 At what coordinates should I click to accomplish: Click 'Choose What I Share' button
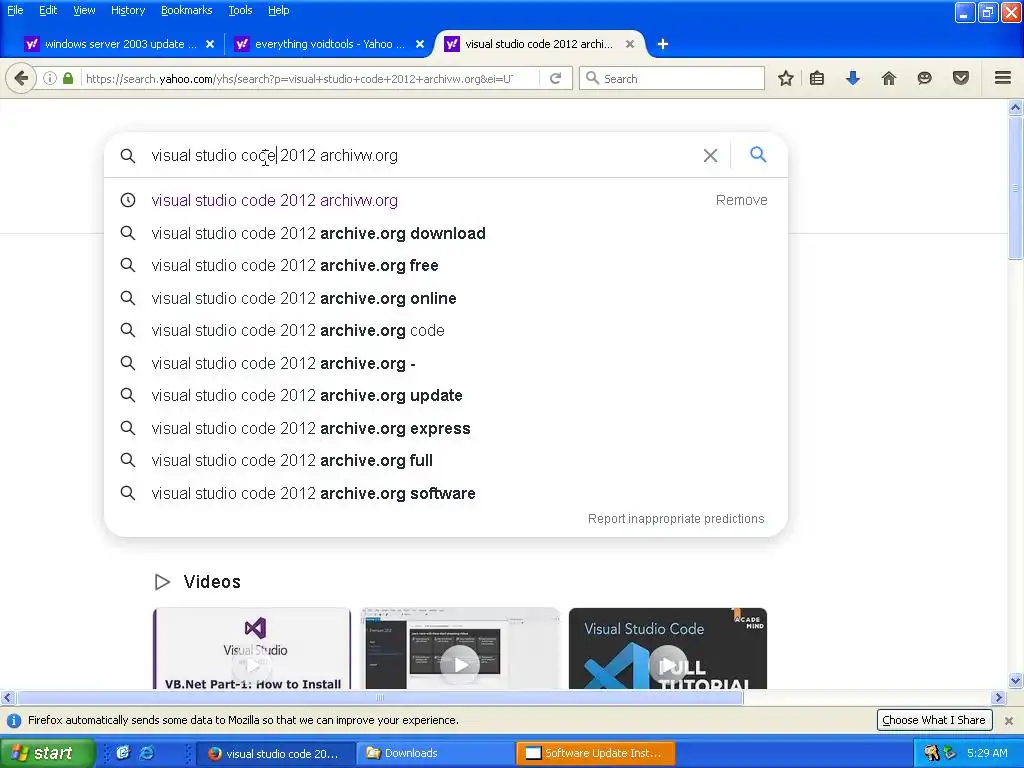click(x=934, y=720)
